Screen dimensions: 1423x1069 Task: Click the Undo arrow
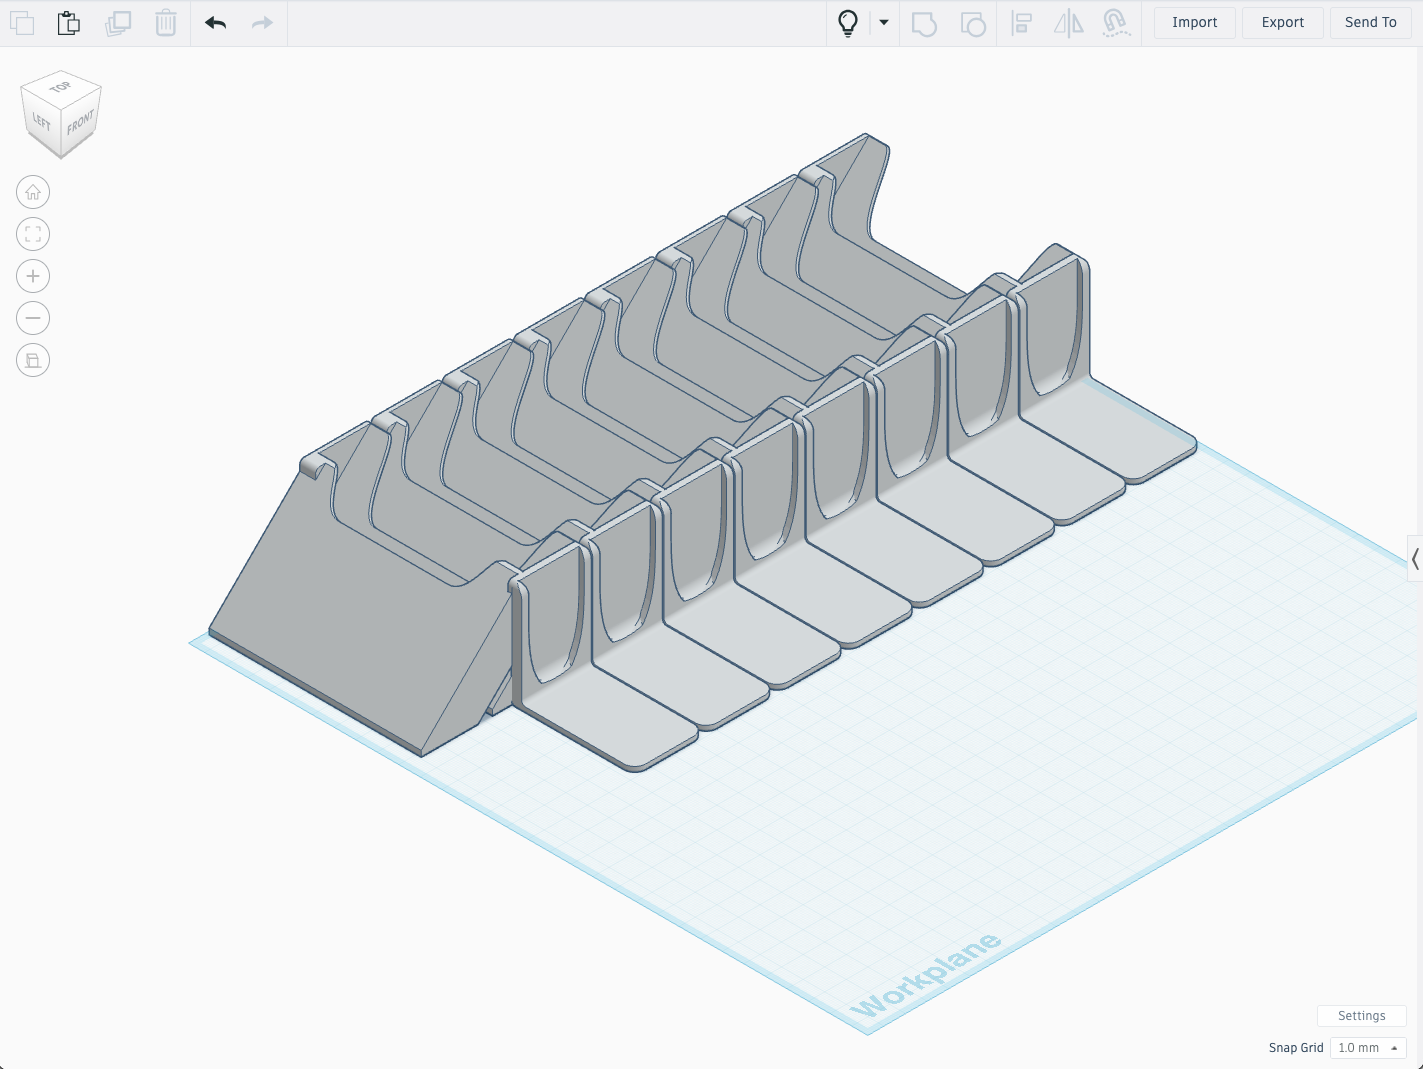213,22
